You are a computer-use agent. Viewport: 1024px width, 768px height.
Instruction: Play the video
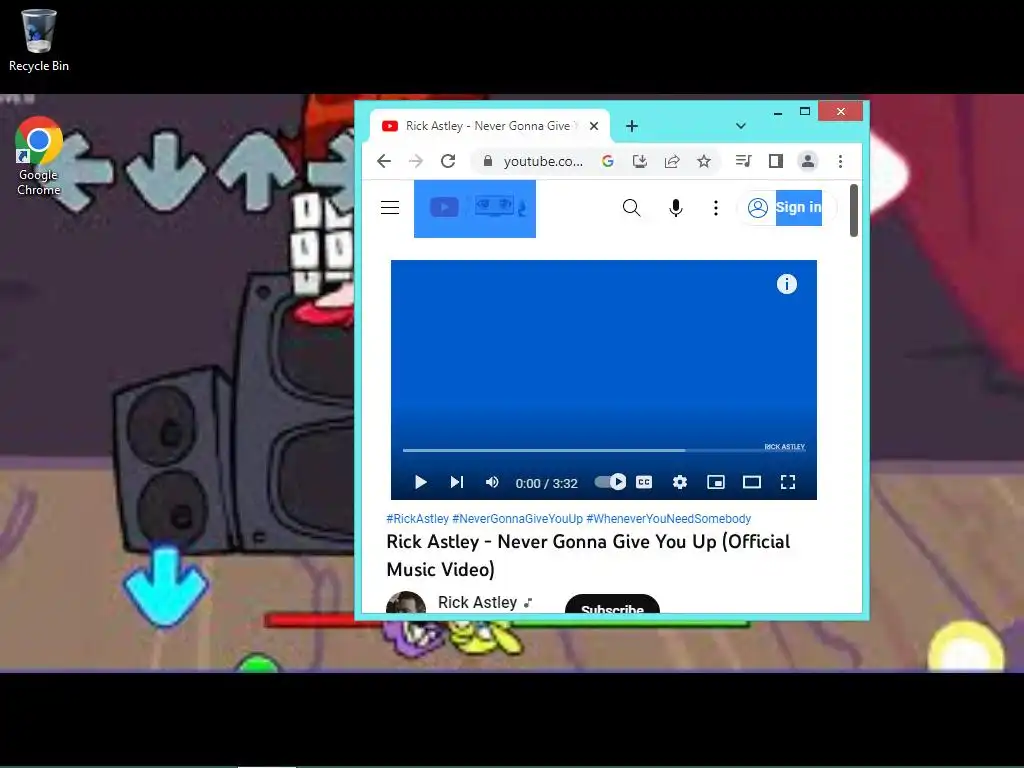coord(421,482)
